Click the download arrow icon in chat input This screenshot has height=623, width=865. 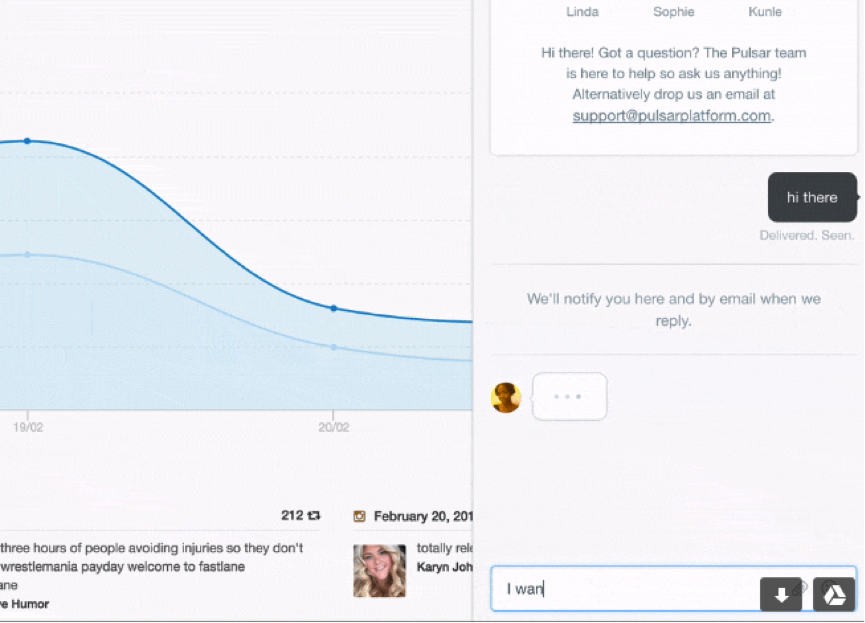(x=780, y=594)
